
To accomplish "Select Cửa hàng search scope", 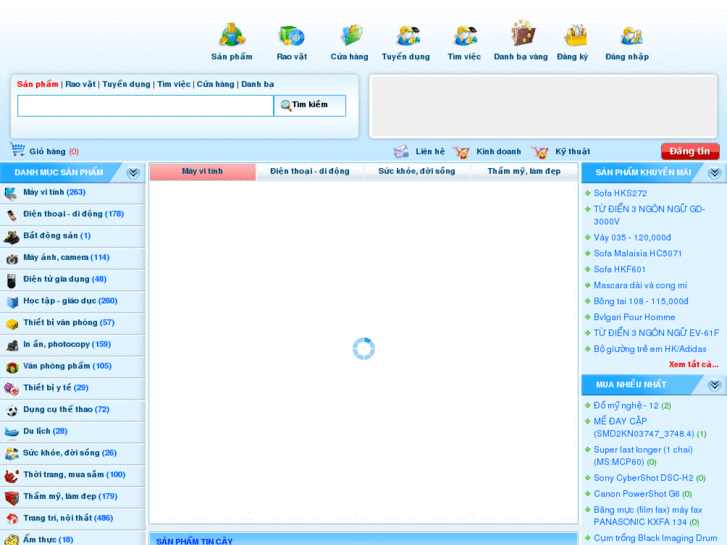I will 215,84.
